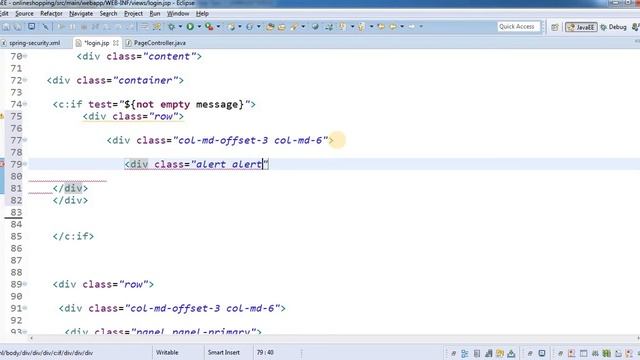Open the Source menu
This screenshot has height=360, width=640.
click(24, 13)
